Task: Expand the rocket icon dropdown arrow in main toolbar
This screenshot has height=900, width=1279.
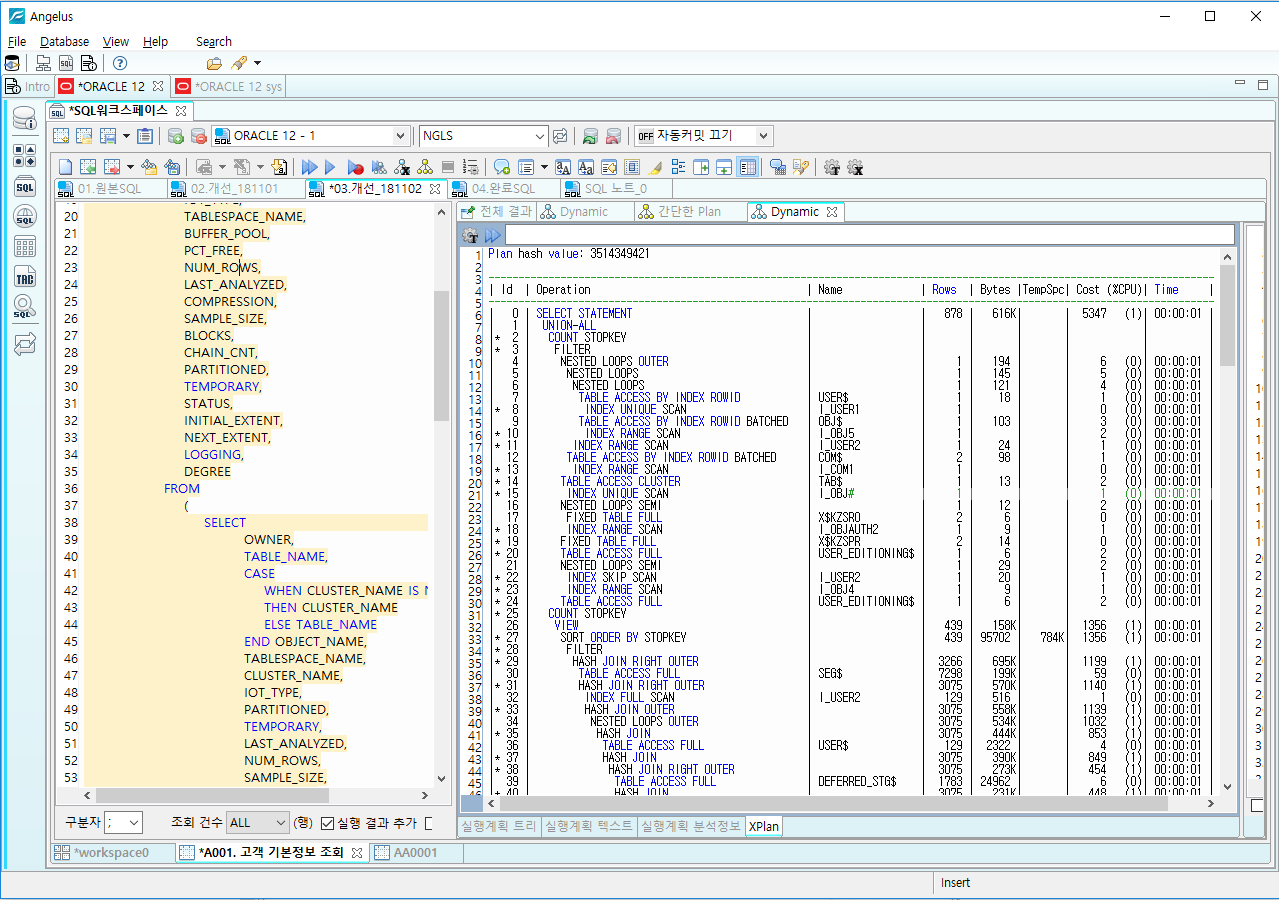Action: coord(258,63)
